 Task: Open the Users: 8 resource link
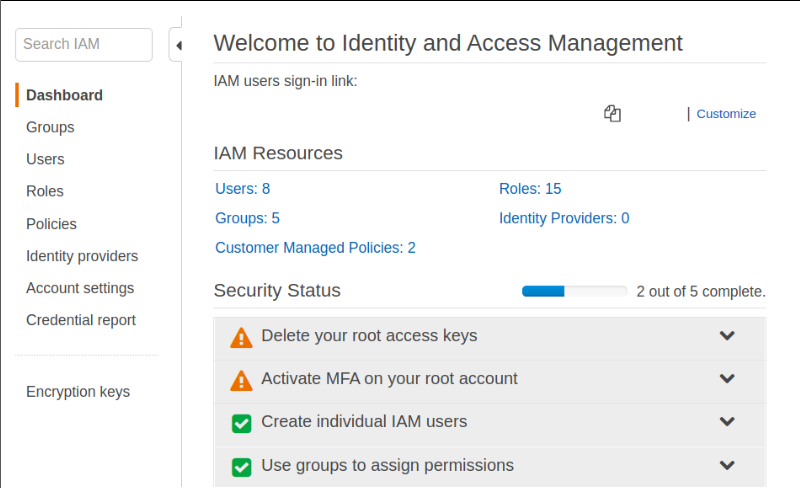click(242, 188)
